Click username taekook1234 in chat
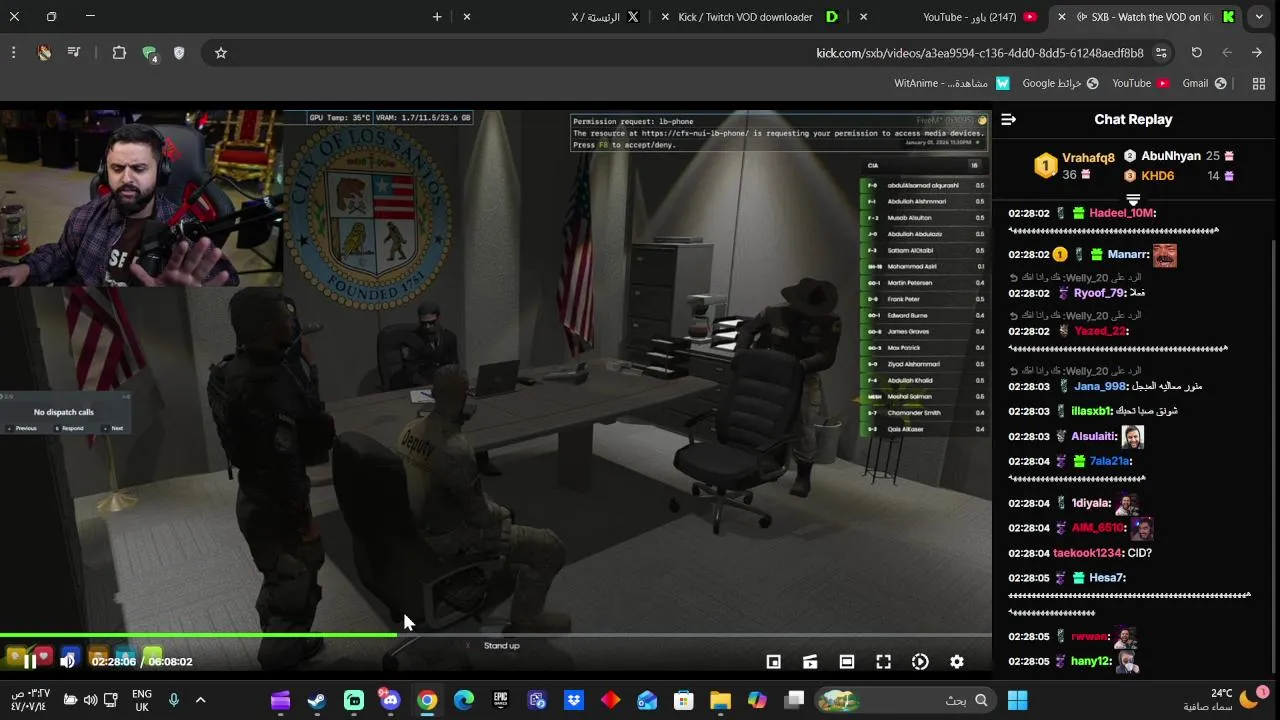The height and width of the screenshot is (720, 1280). (1087, 553)
